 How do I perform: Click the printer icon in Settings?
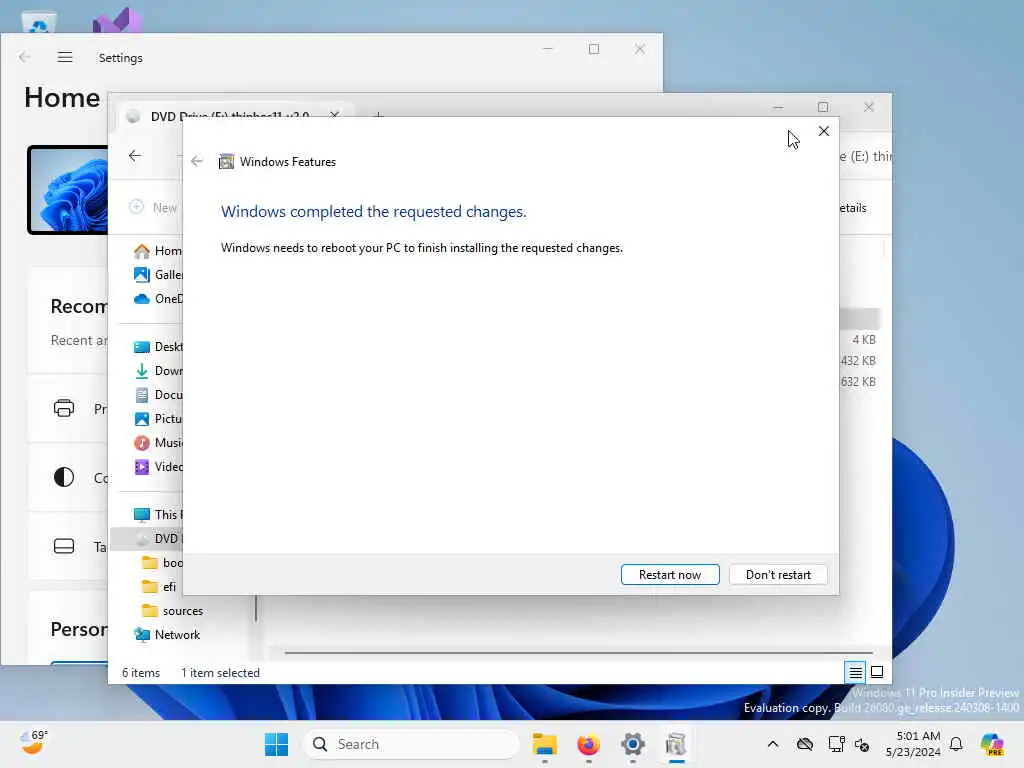[63, 408]
